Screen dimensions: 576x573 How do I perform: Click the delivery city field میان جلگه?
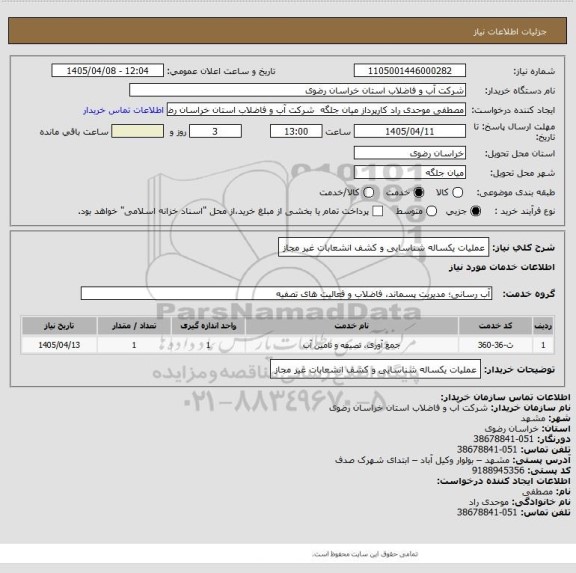[x=410, y=173]
